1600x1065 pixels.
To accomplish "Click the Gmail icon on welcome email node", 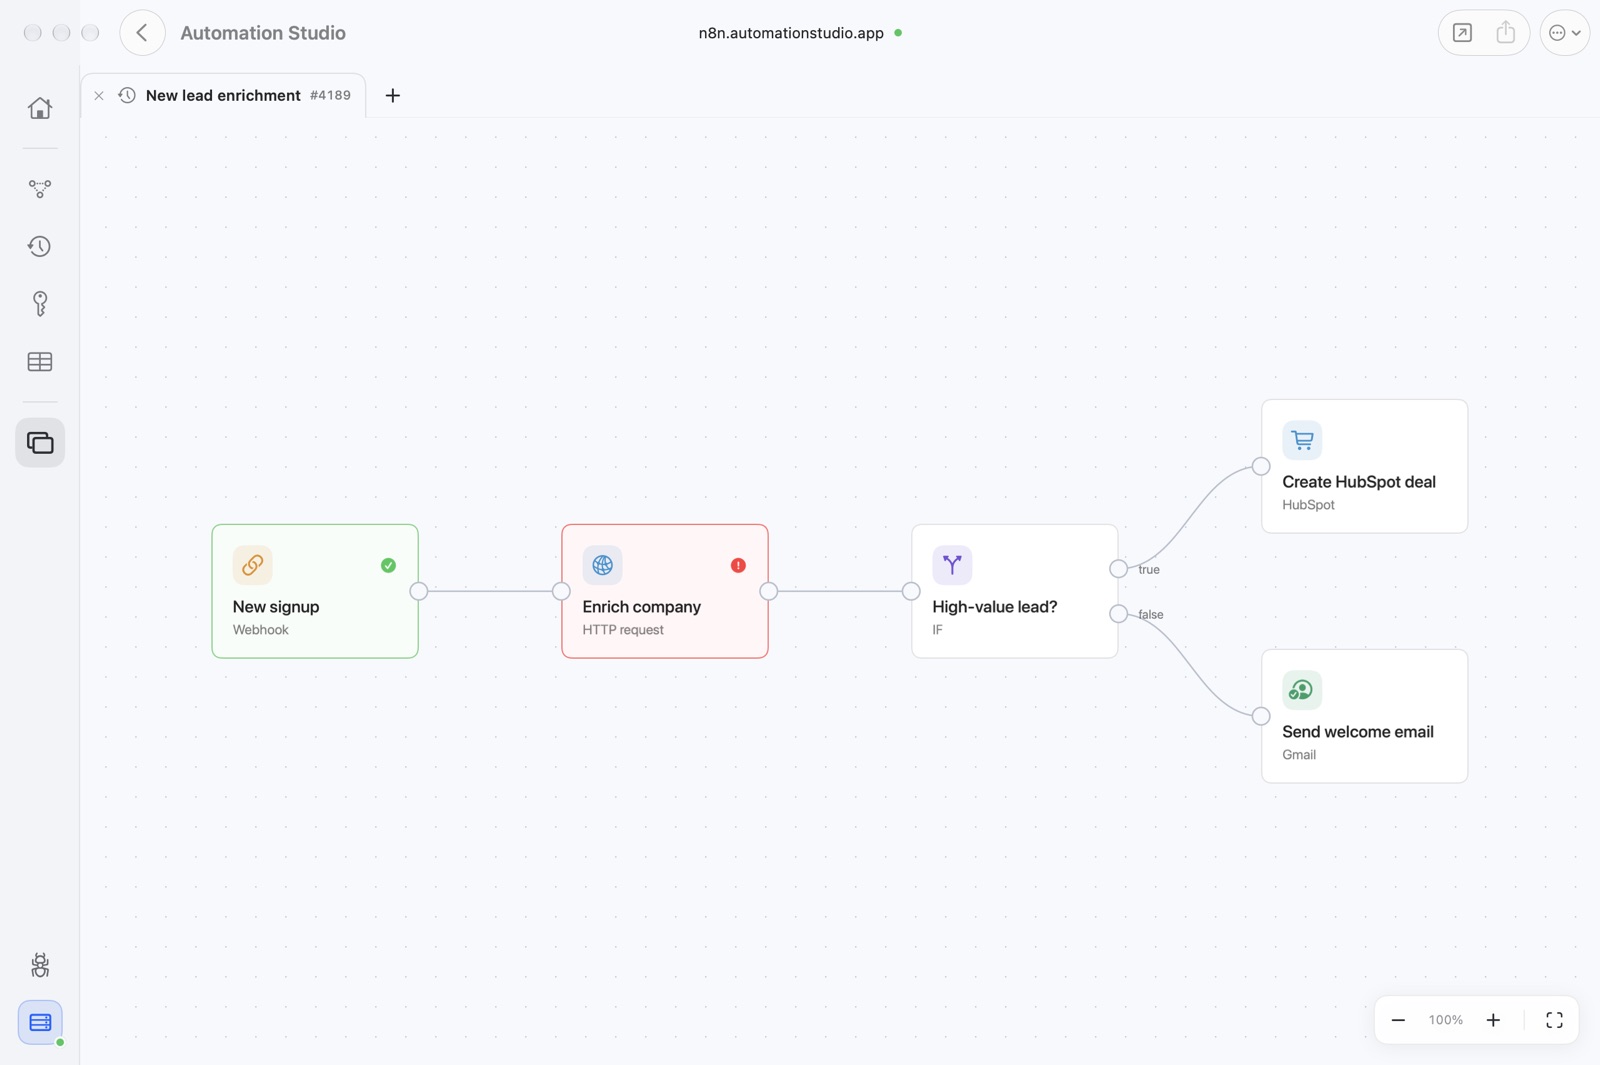I will pos(1302,690).
